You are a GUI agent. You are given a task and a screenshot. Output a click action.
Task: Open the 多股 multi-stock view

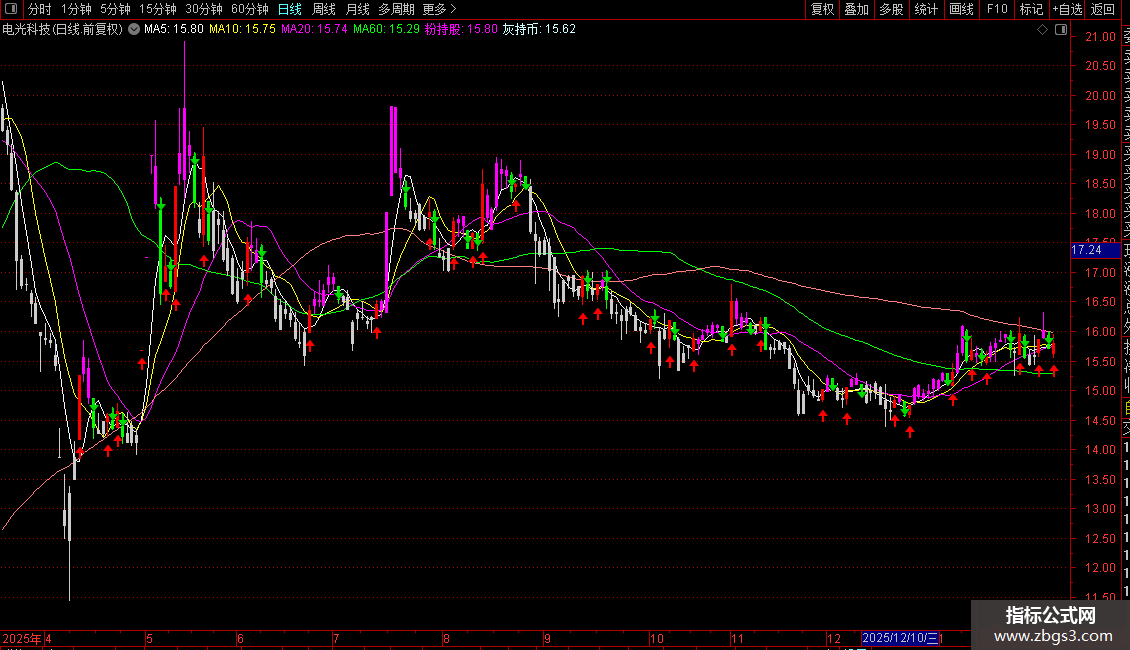coord(891,9)
